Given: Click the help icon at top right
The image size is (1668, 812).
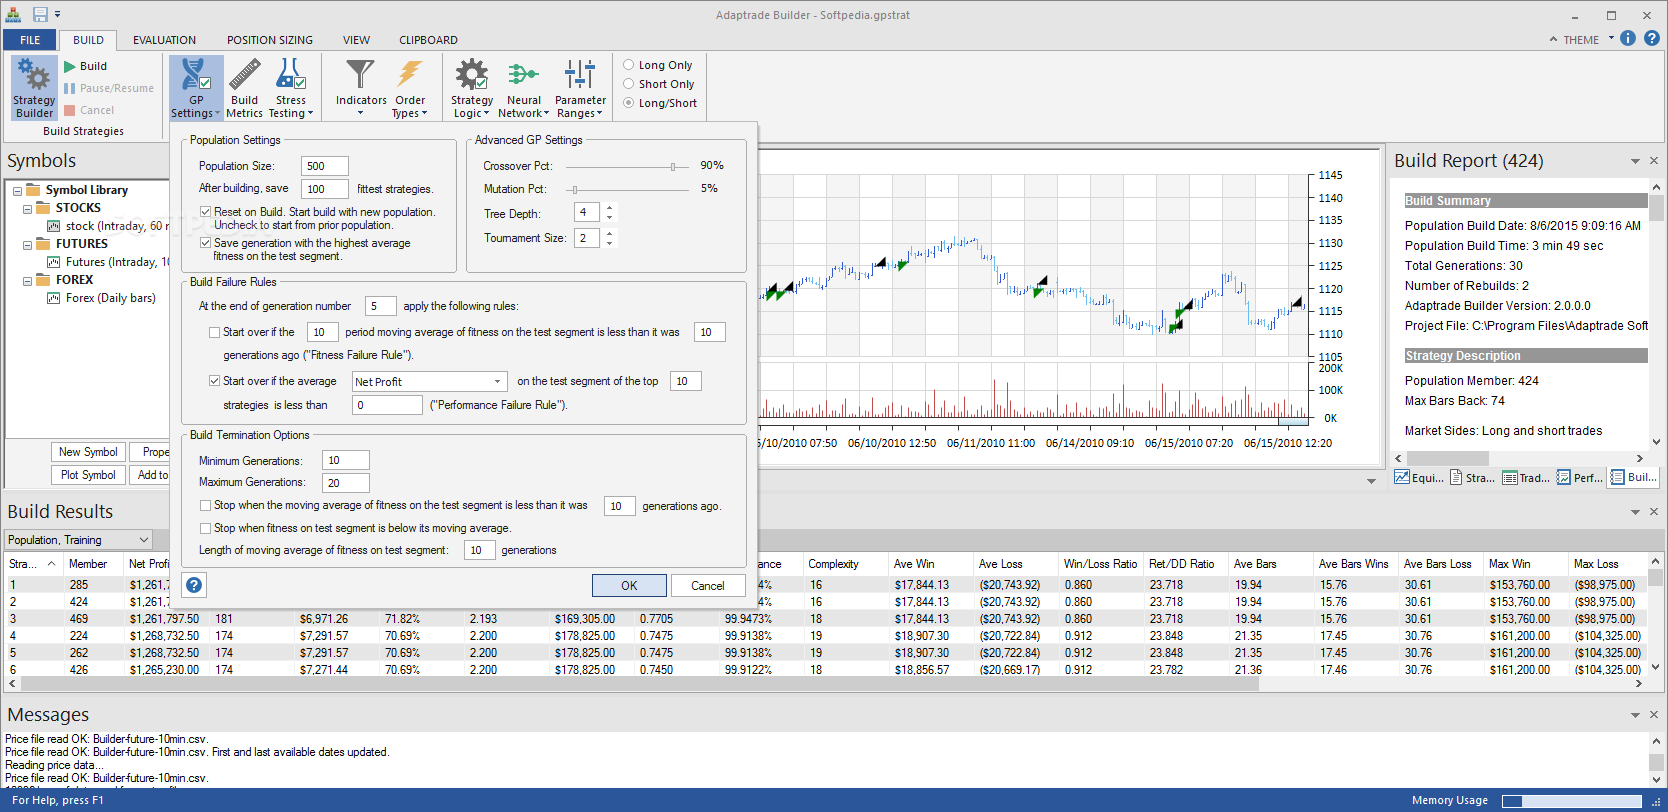Looking at the screenshot, I should pyautogui.click(x=1652, y=38).
